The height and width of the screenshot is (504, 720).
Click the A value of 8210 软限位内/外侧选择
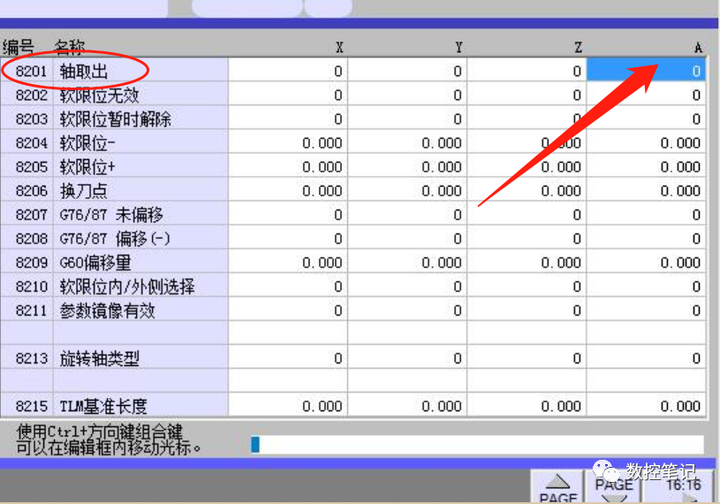[646, 286]
